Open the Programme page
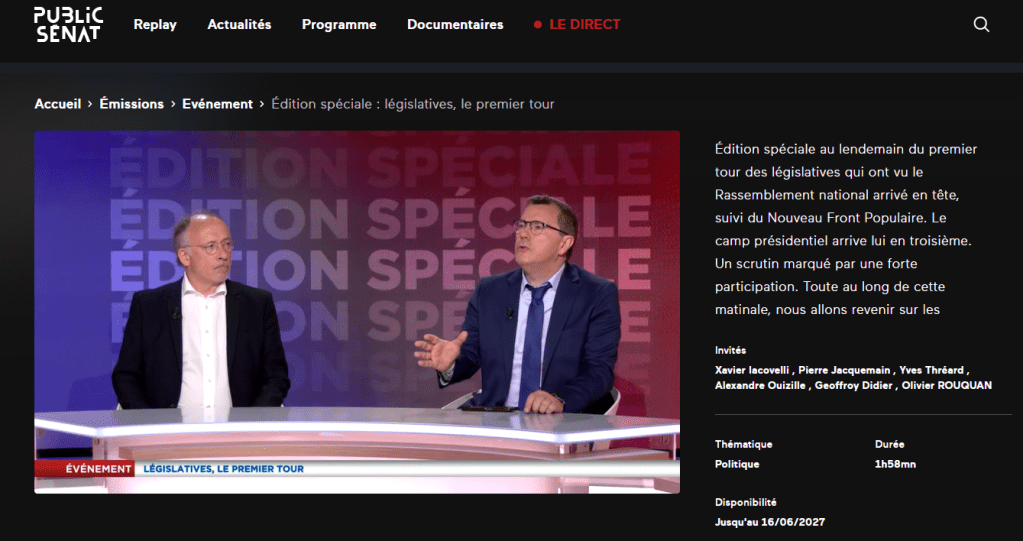 pyautogui.click(x=339, y=24)
